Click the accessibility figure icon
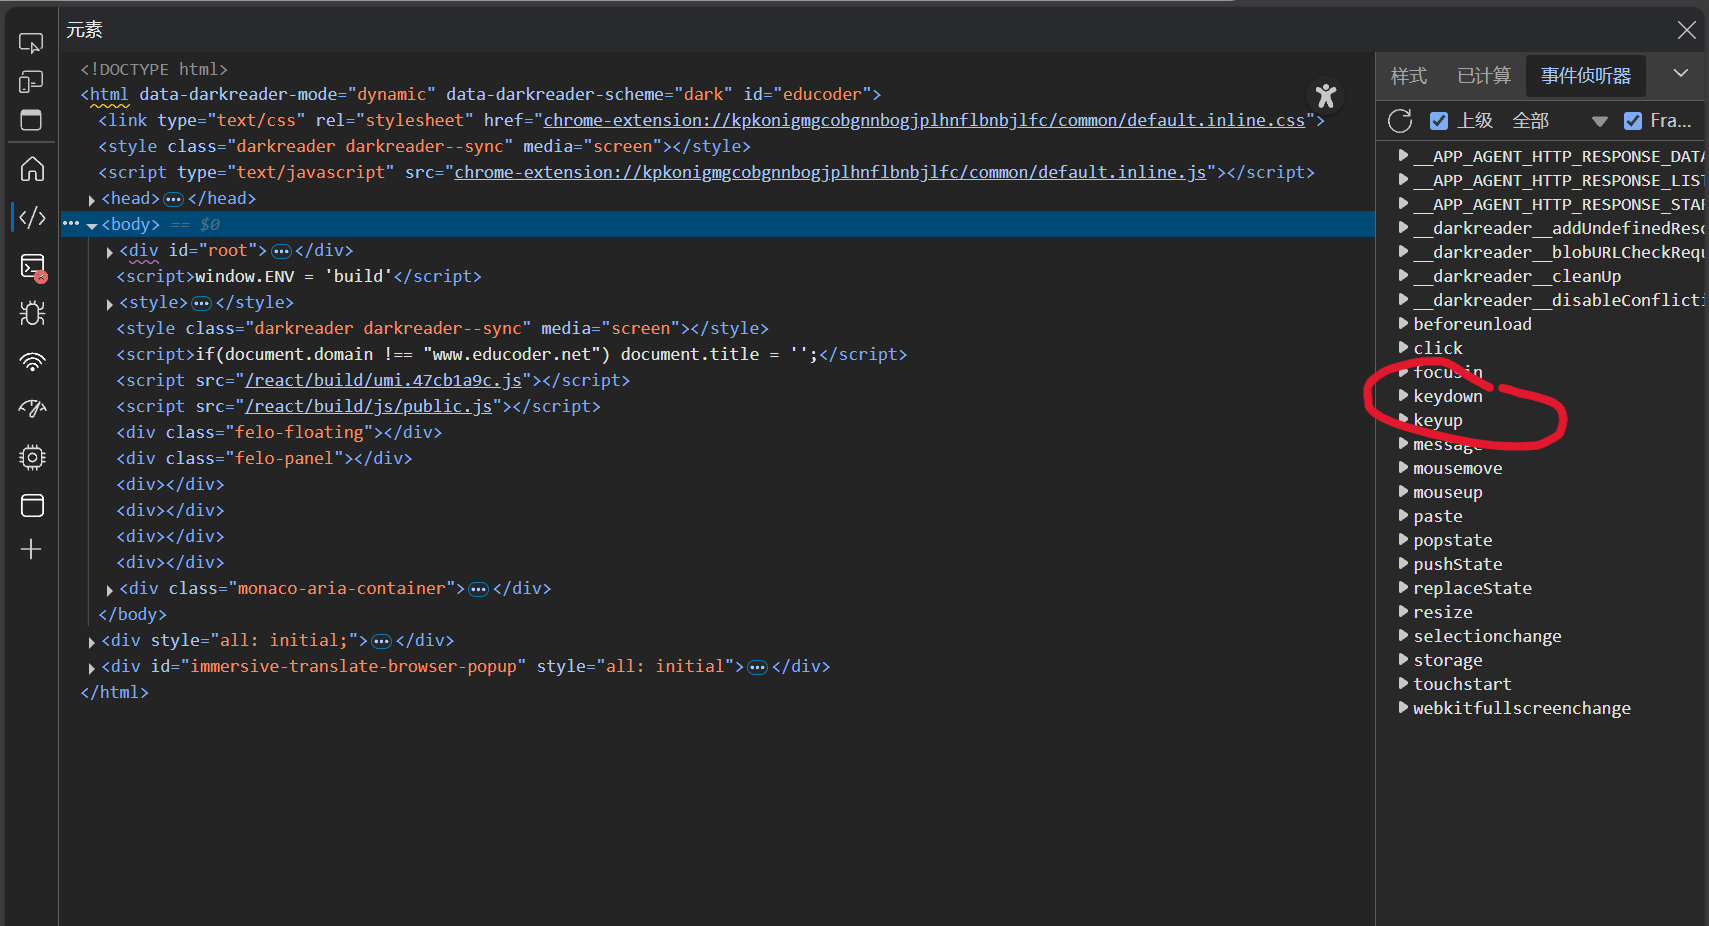The height and width of the screenshot is (926, 1709). pos(1326,96)
